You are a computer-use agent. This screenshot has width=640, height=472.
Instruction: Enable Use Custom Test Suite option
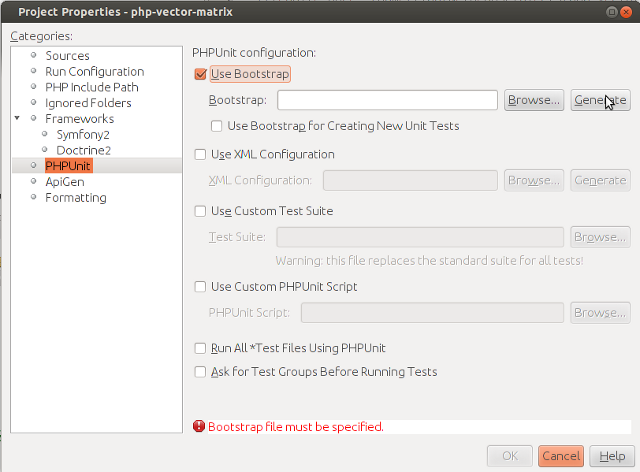click(200, 211)
